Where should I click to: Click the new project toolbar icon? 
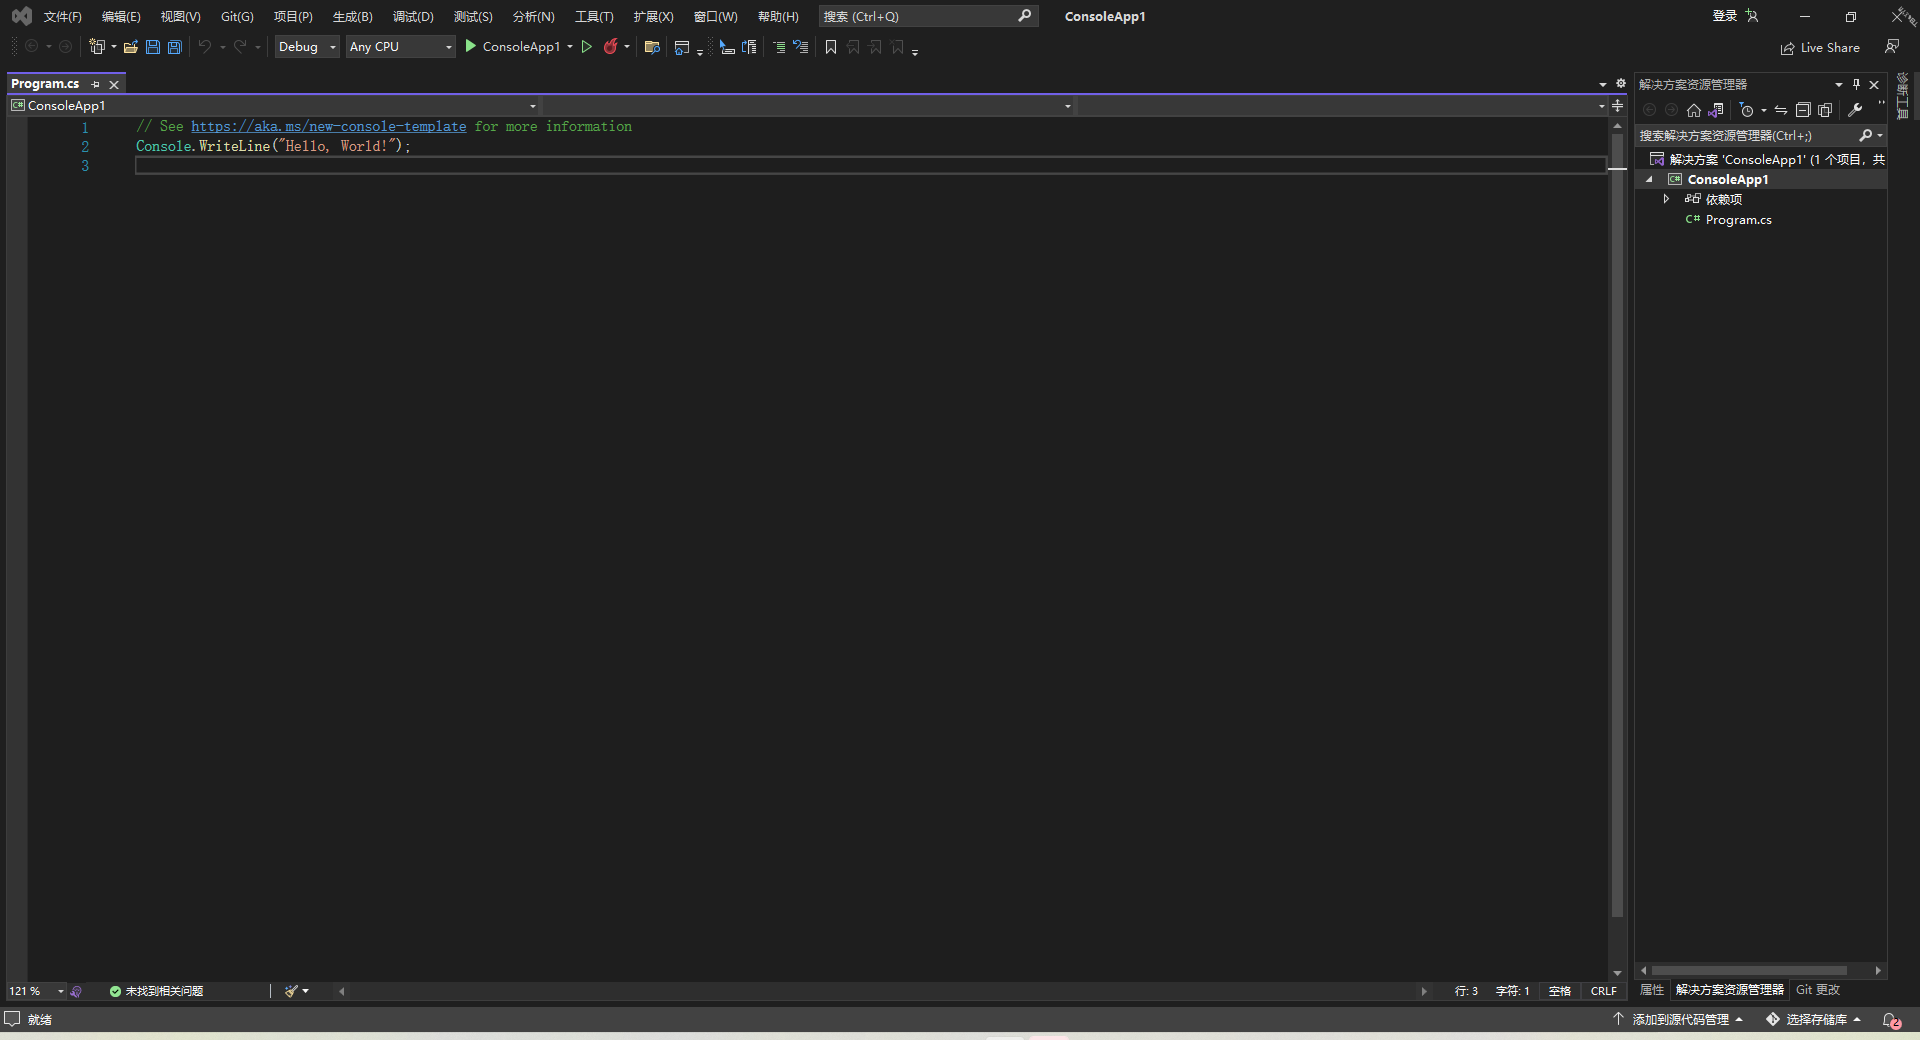pos(97,47)
